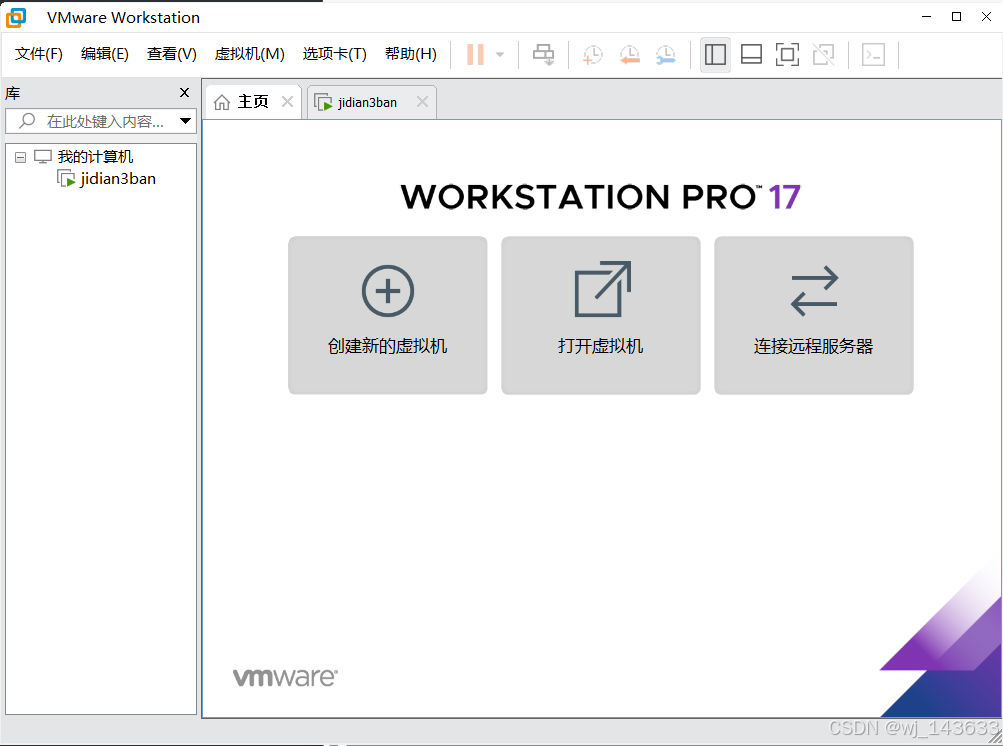Take a snapshot with the clock-plus icon
Screen dimensions: 1003x746
[592, 54]
